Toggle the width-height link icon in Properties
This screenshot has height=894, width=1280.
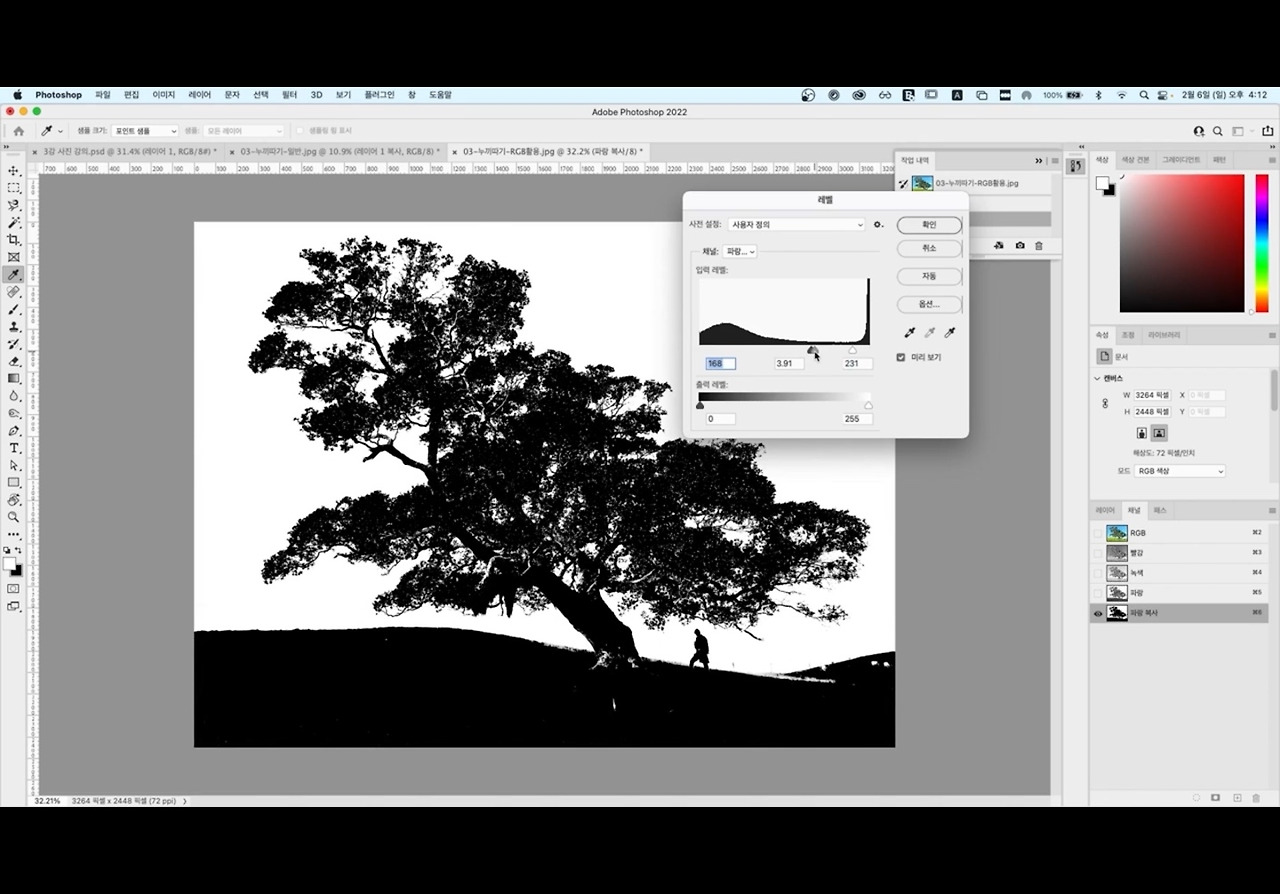pos(1105,403)
